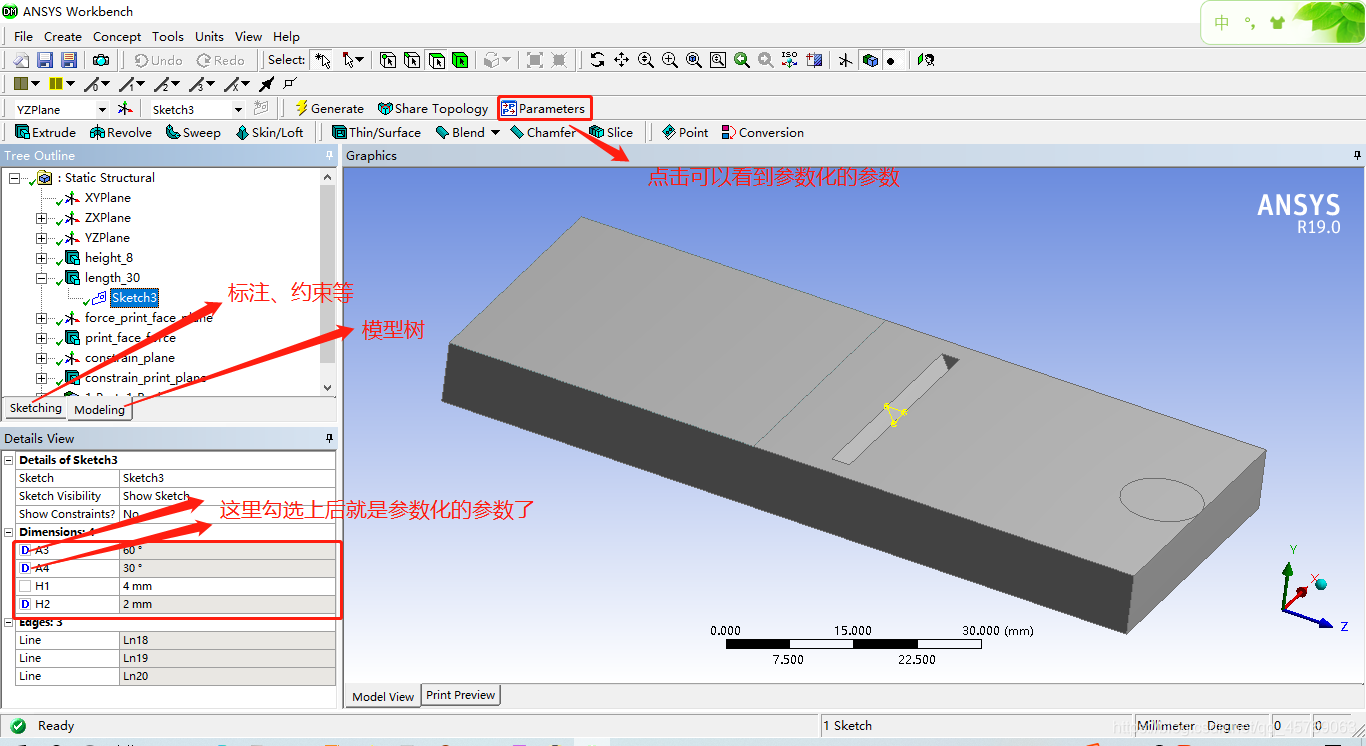Click the Undo button

(159, 60)
